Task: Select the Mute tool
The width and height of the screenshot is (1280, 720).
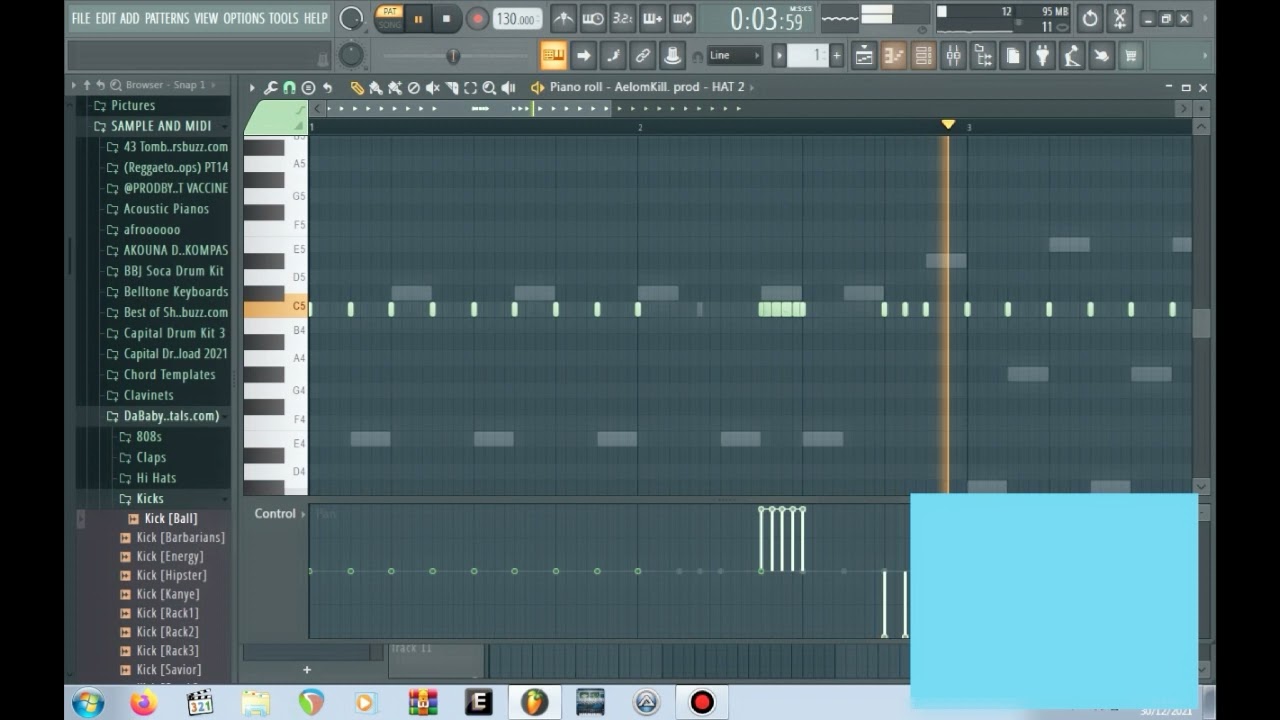Action: pyautogui.click(x=432, y=88)
